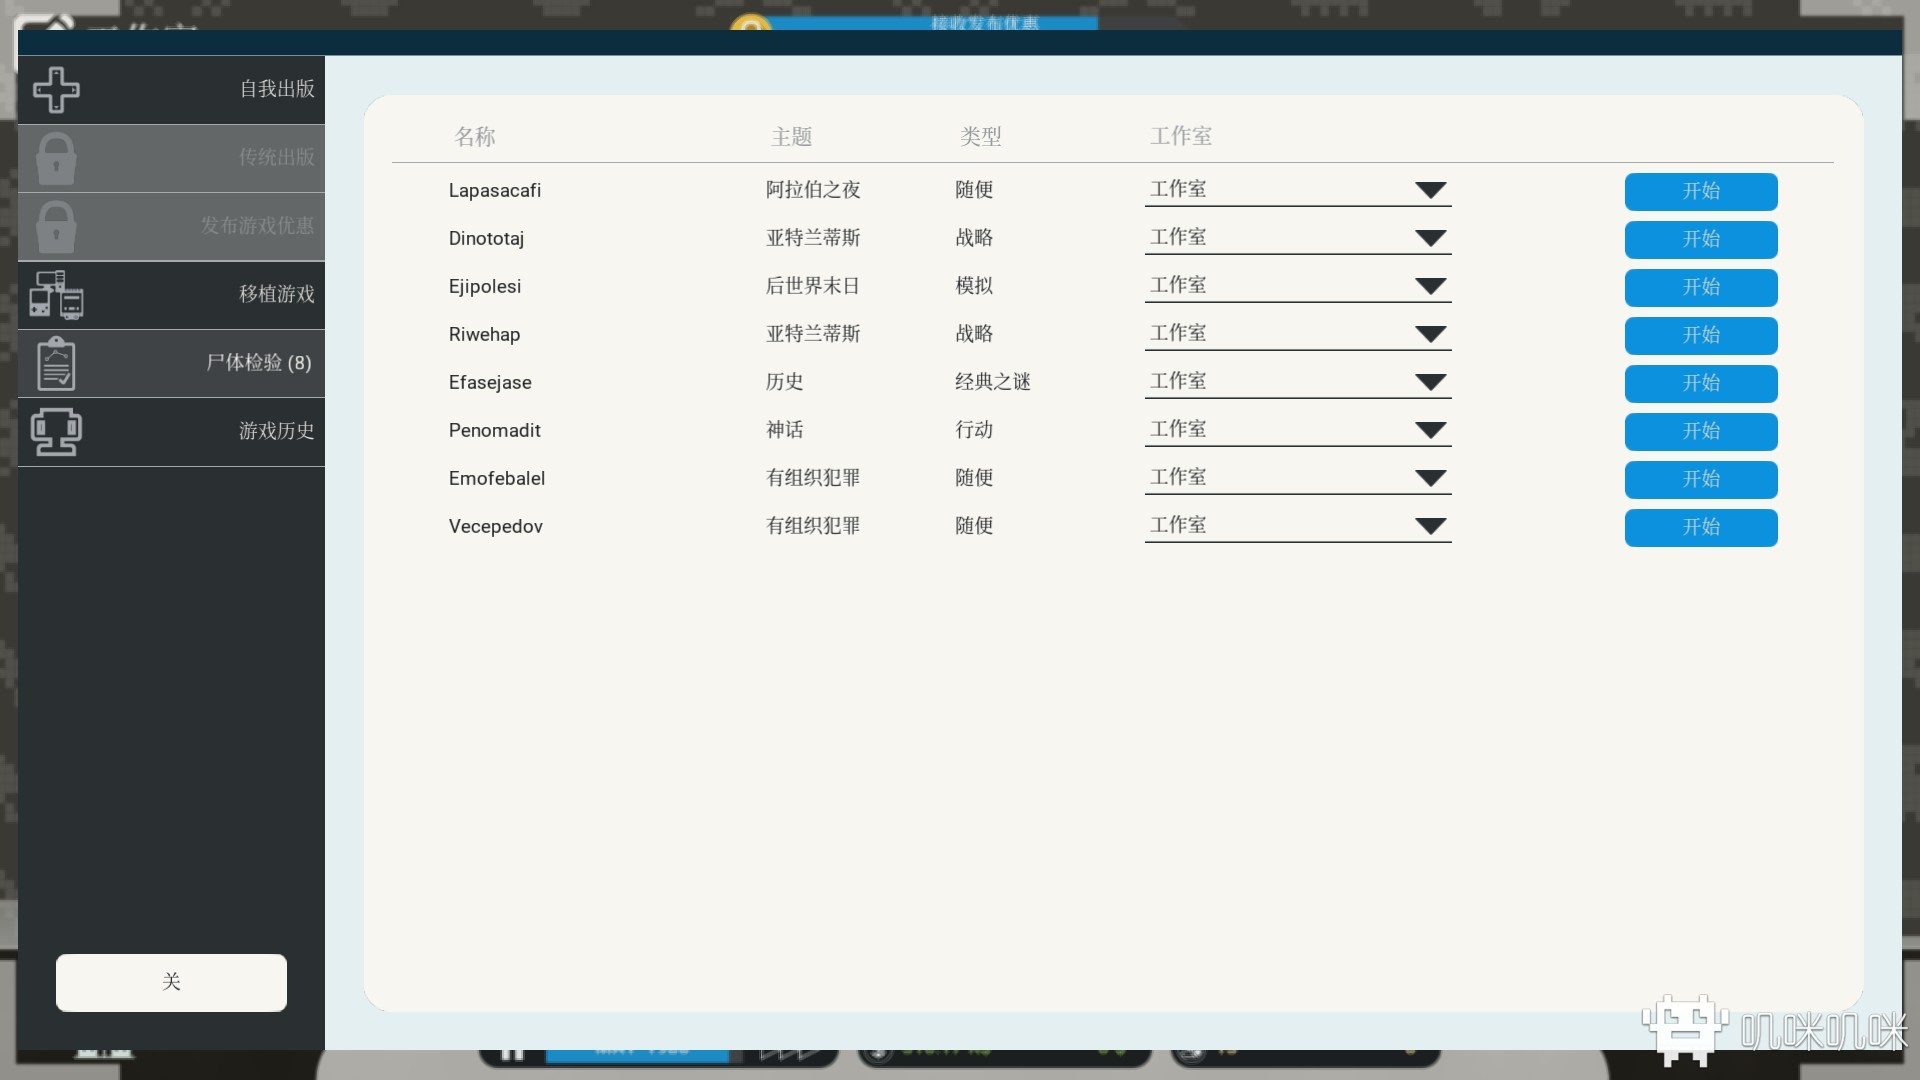Click the game name Vecepedov
The width and height of the screenshot is (1920, 1080).
(496, 526)
